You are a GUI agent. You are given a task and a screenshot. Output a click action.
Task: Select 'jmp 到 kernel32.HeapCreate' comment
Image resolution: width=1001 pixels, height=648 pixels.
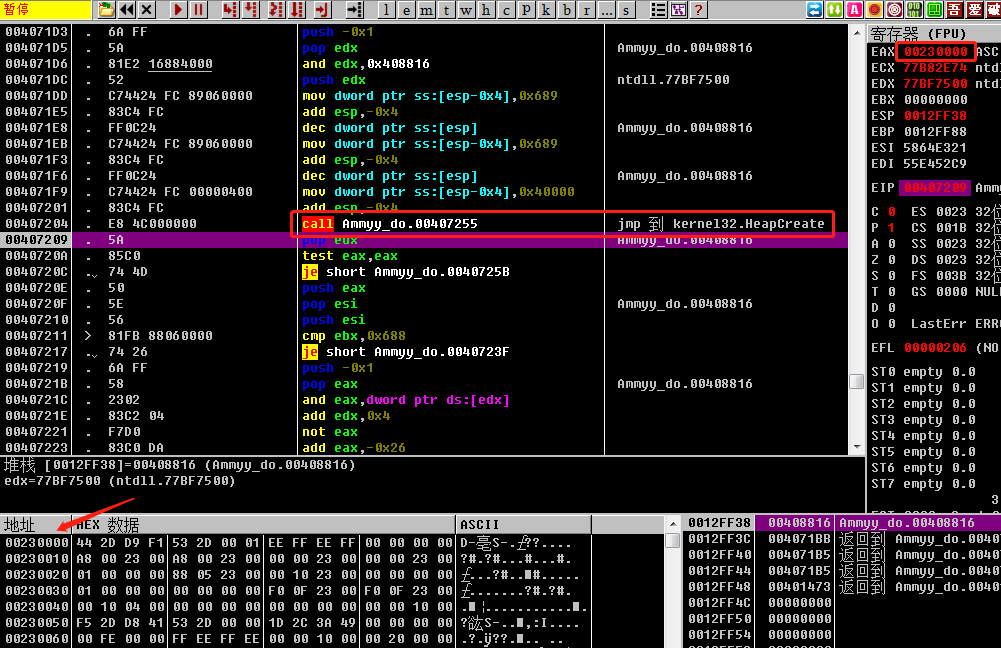pyautogui.click(x=721, y=224)
